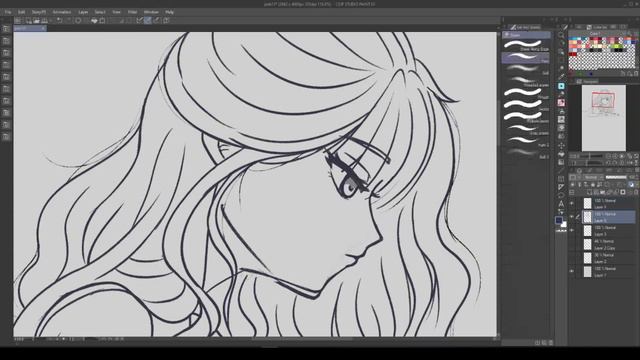Select the Zoom magnifier tool icon
The width and height of the screenshot is (640, 360).
pyautogui.click(x=561, y=35)
